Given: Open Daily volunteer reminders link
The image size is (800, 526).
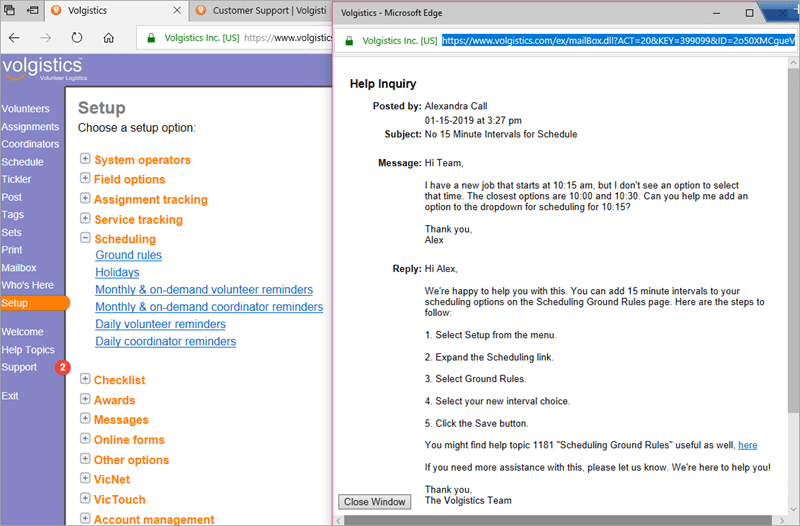Looking at the screenshot, I should pyautogui.click(x=160, y=324).
